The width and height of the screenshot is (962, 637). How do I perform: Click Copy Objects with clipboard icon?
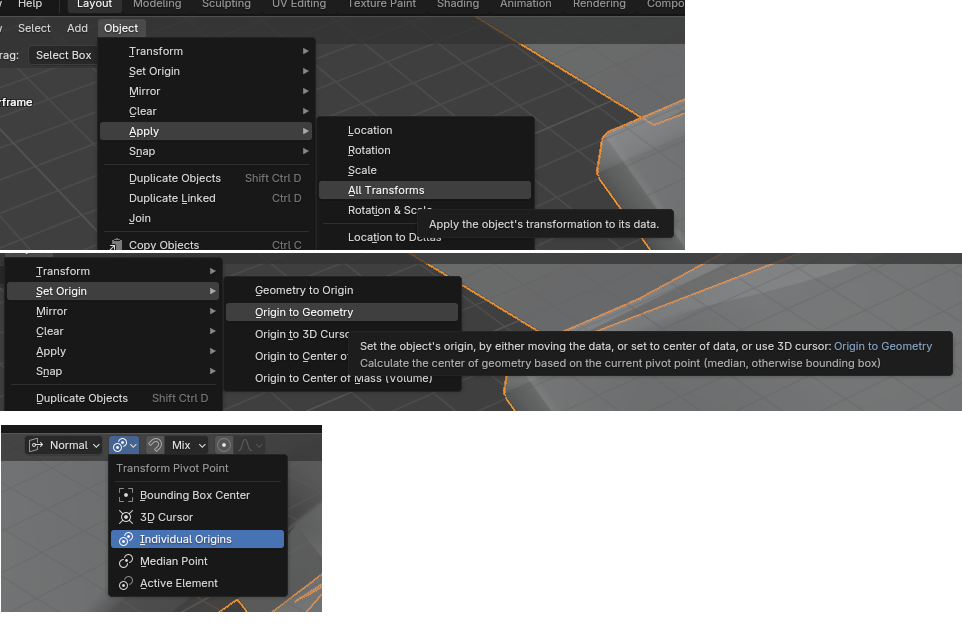coord(206,244)
